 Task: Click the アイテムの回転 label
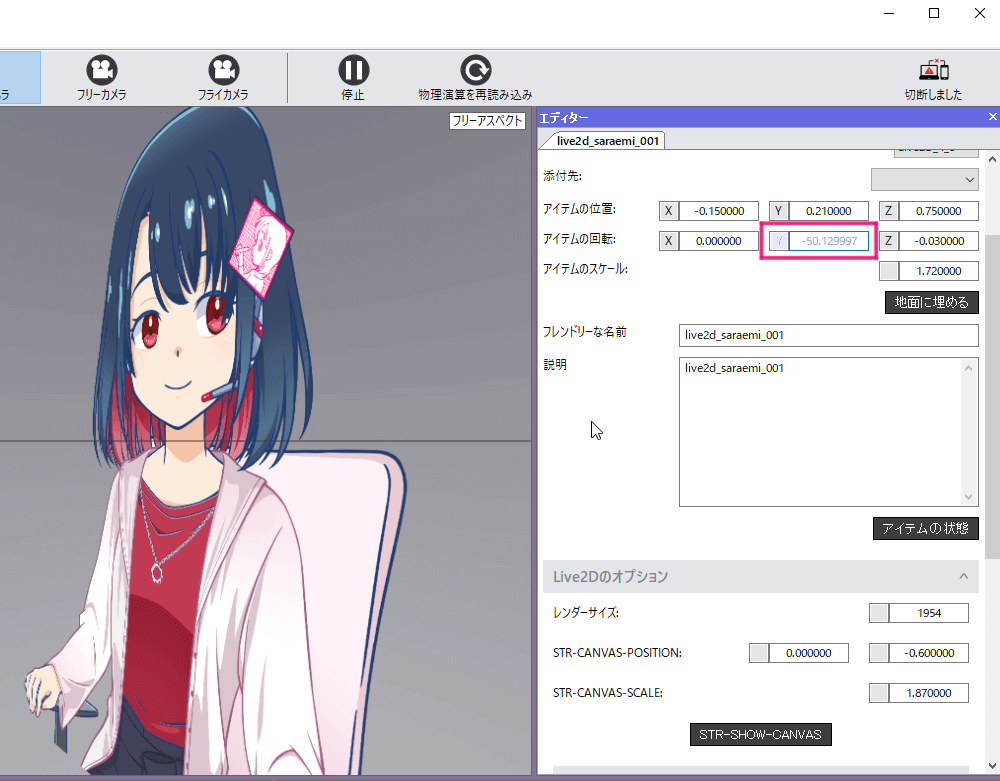(x=580, y=239)
